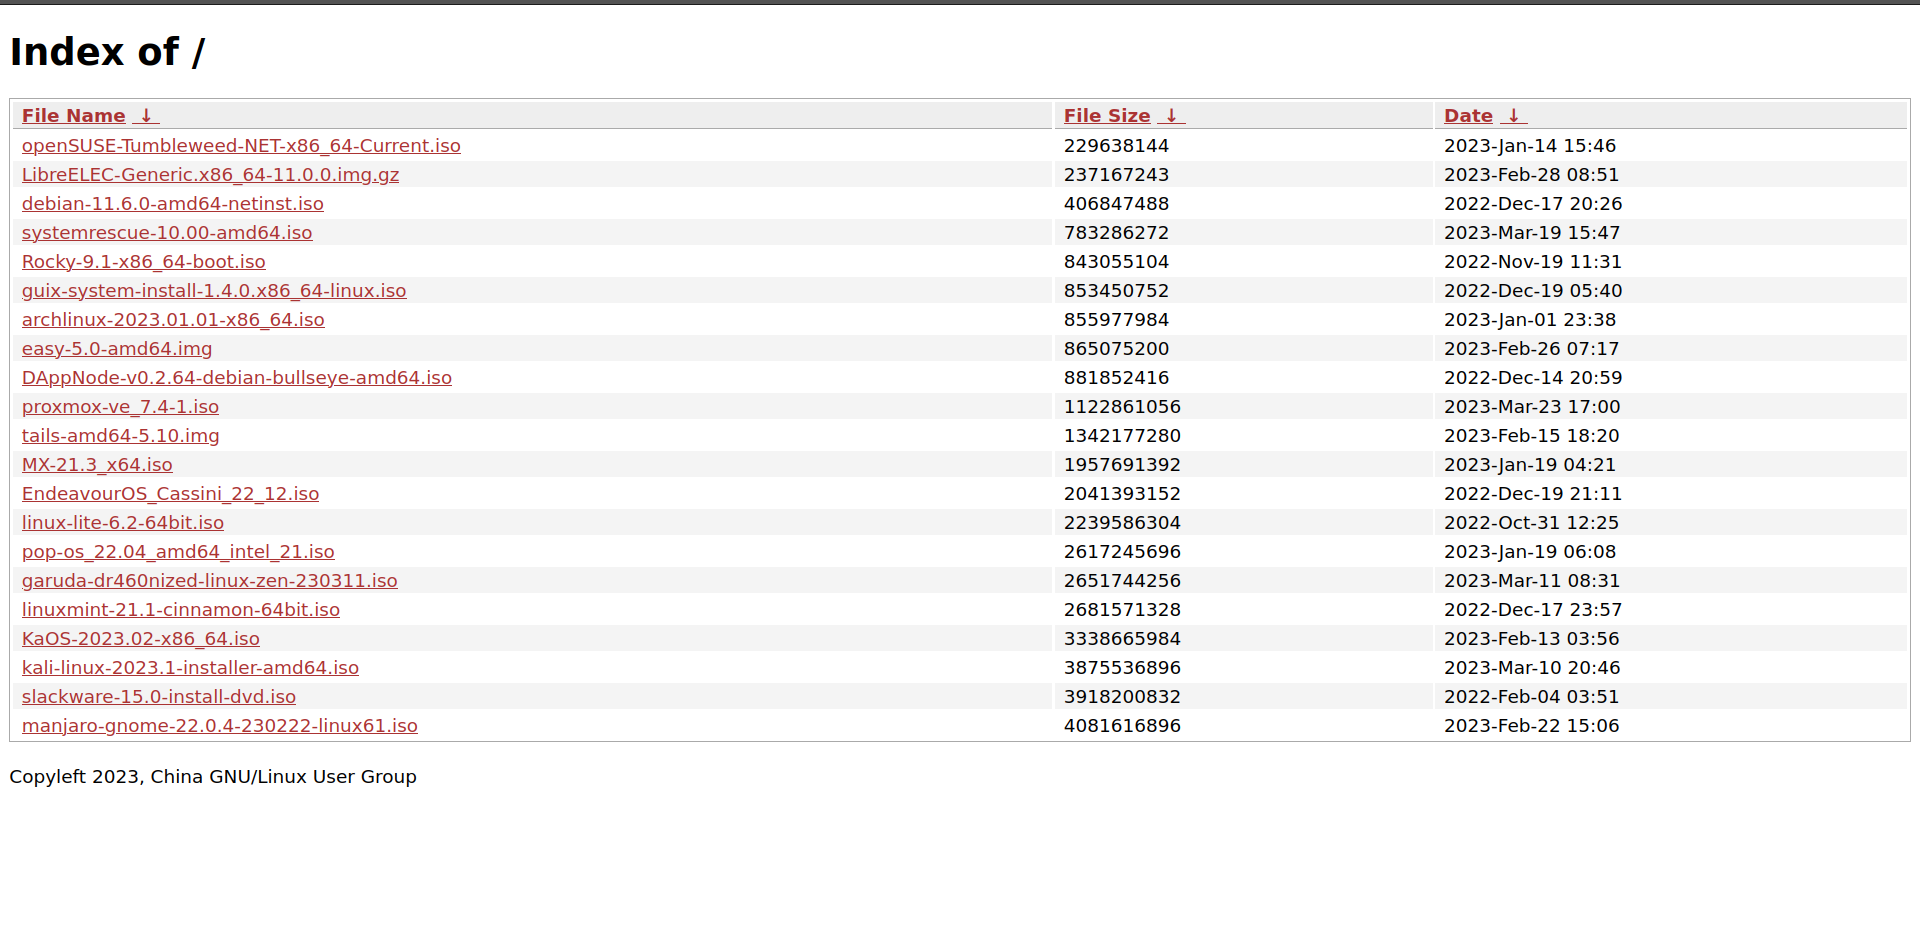Open manjaro-gnome-22.0.4-230222-linux61.iso link
The height and width of the screenshot is (942, 1920).
220,726
